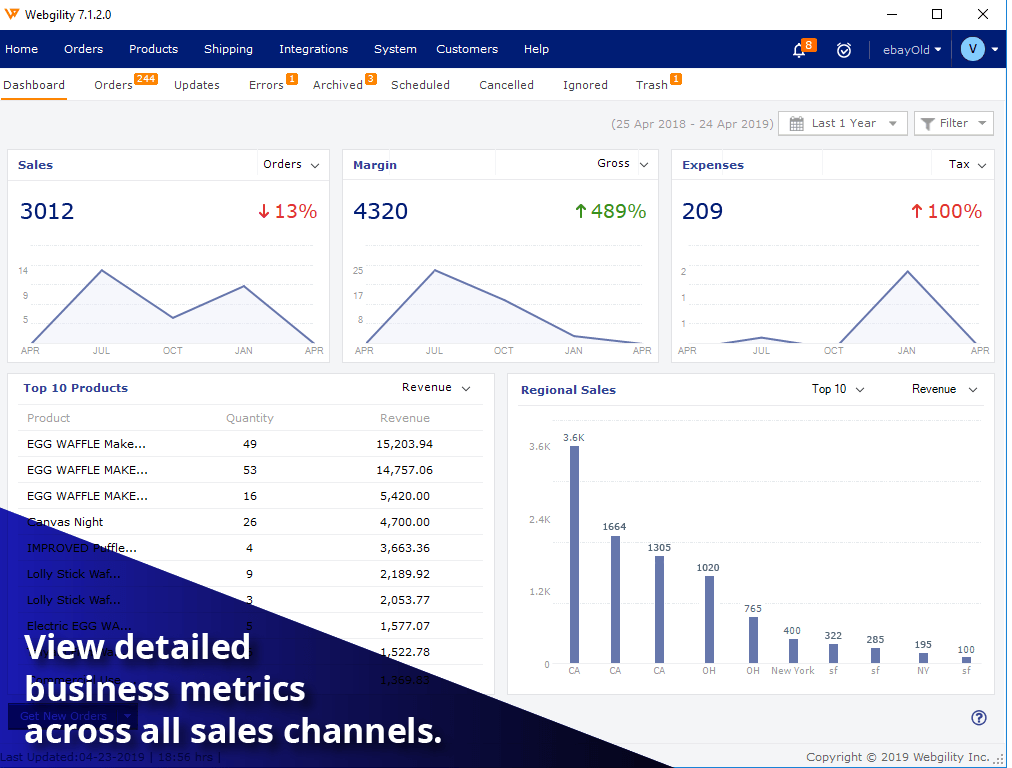Open the Filter dropdown
Screen dimensions: 1012x768
[x=954, y=123]
